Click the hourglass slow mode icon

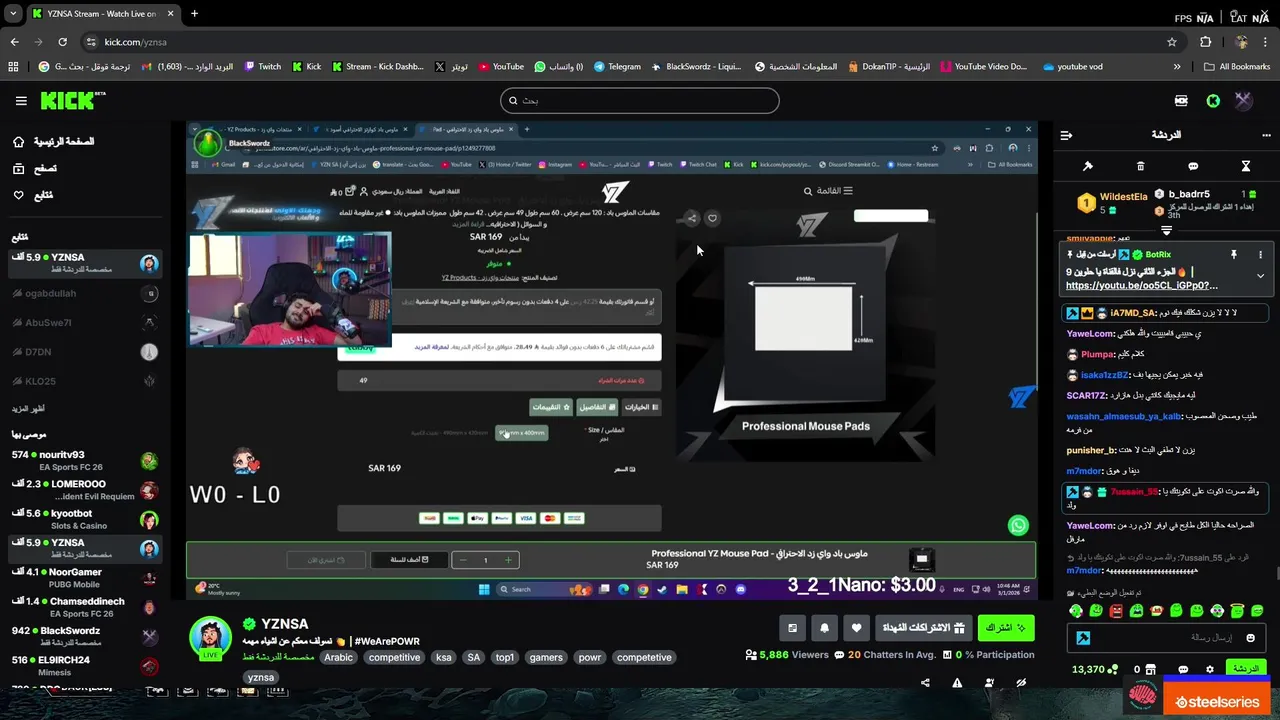pyautogui.click(x=1246, y=166)
